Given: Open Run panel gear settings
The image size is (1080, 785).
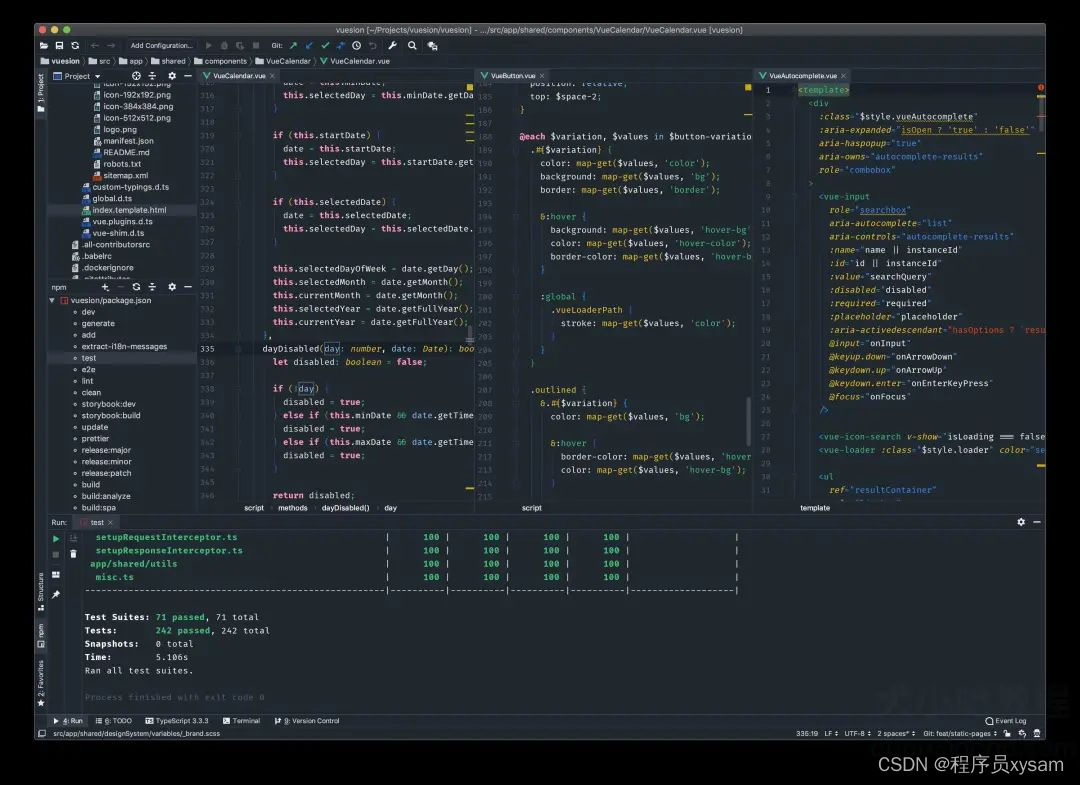Looking at the screenshot, I should click(x=1021, y=522).
